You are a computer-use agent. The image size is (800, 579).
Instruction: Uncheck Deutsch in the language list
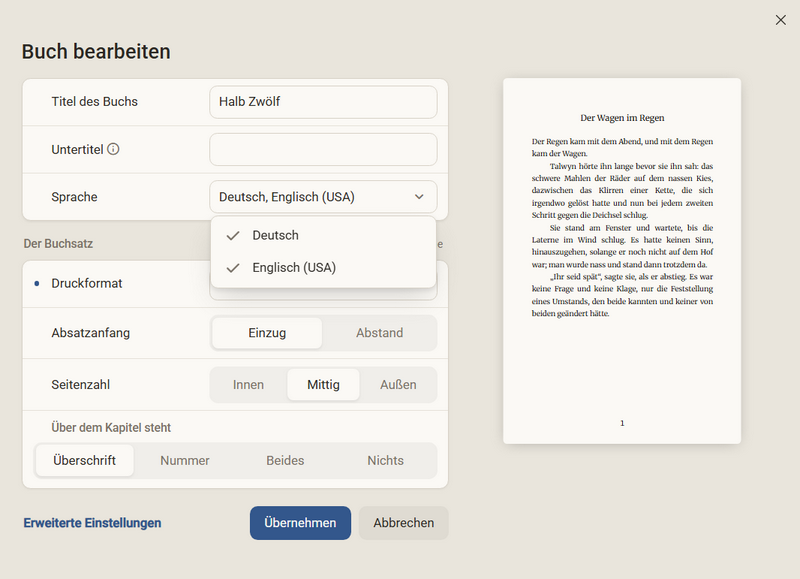pyautogui.click(x=323, y=235)
